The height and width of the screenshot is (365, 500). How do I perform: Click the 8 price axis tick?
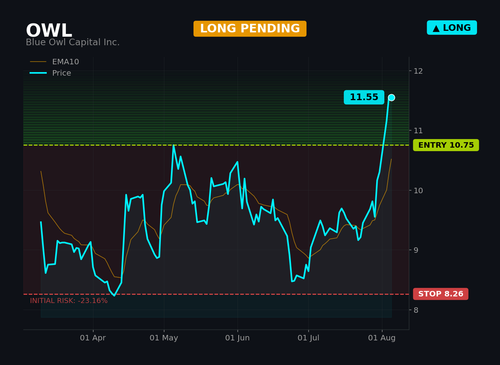(416, 310)
